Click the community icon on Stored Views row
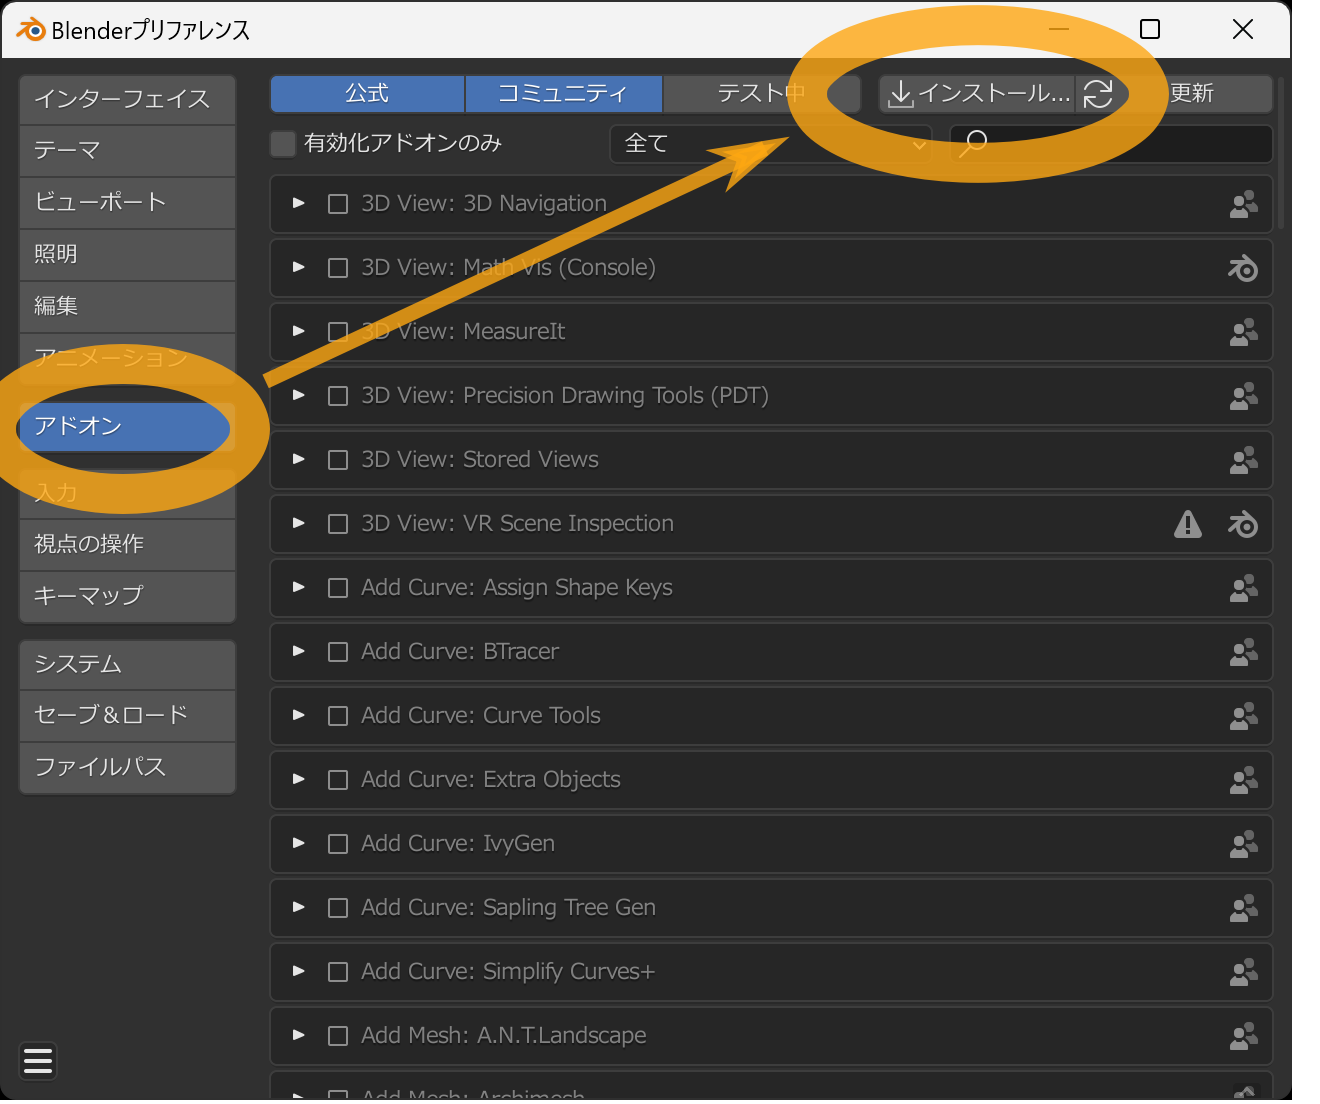1320x1104 pixels. point(1243,460)
